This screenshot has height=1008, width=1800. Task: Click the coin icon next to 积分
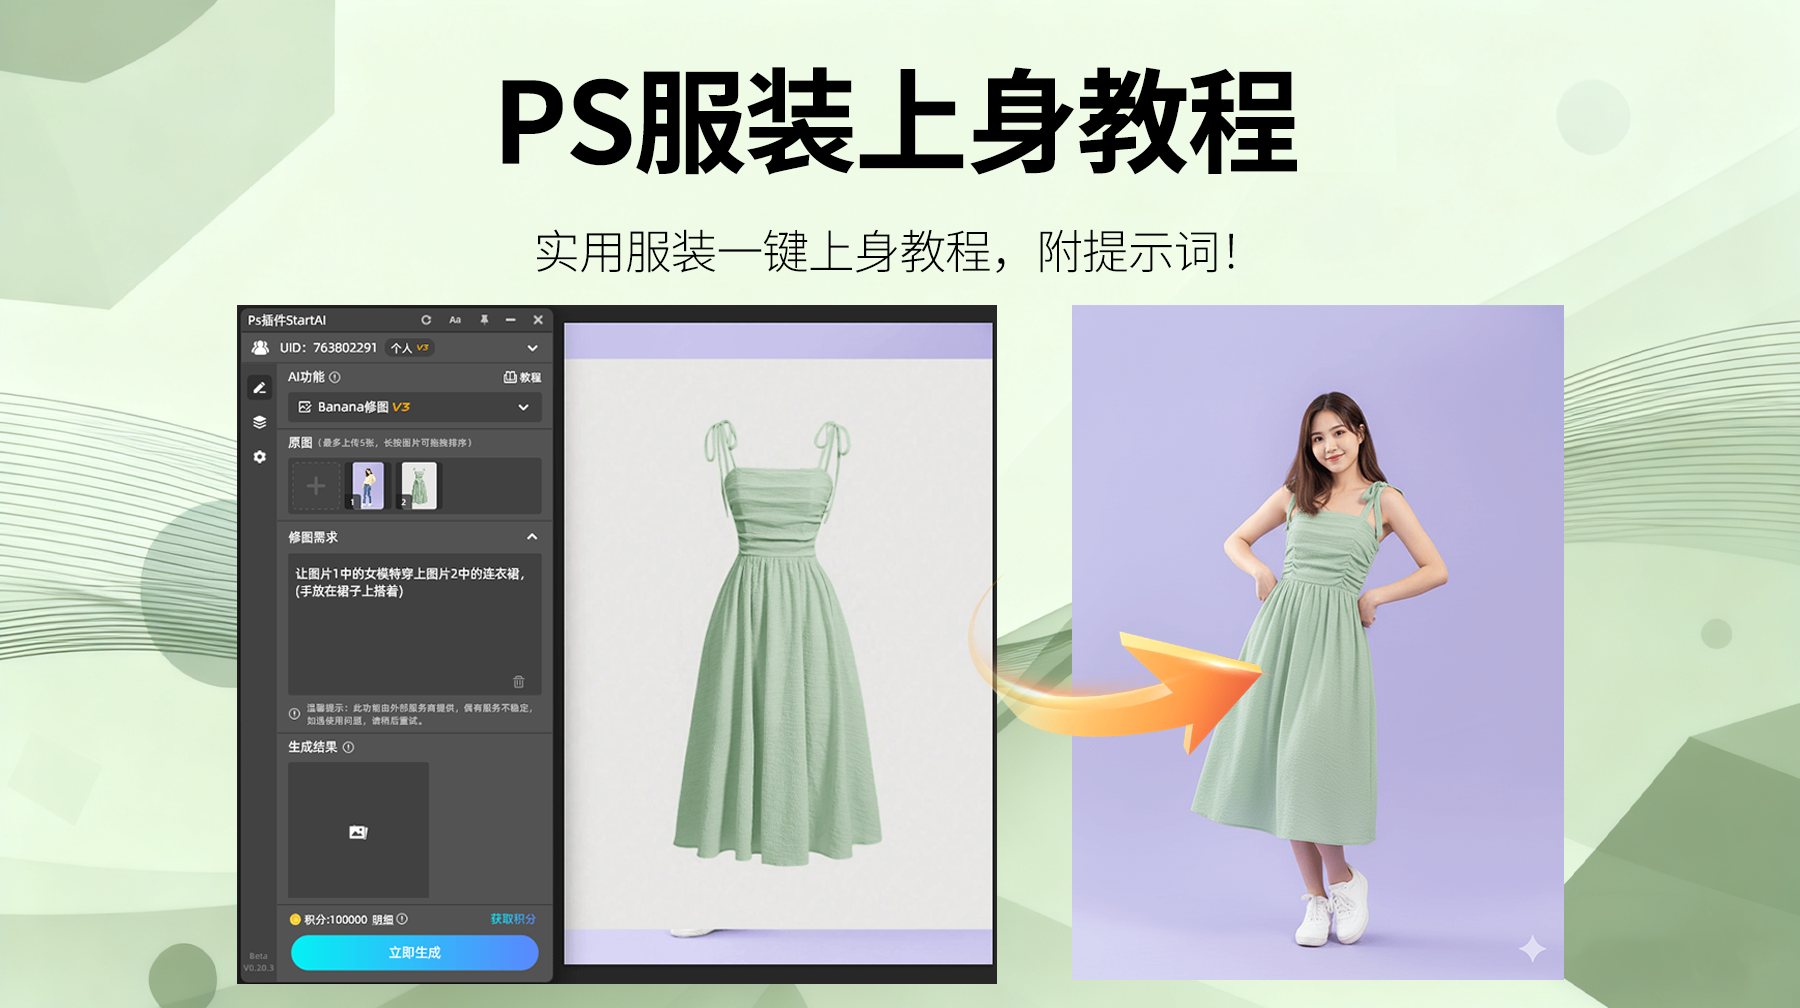[294, 918]
